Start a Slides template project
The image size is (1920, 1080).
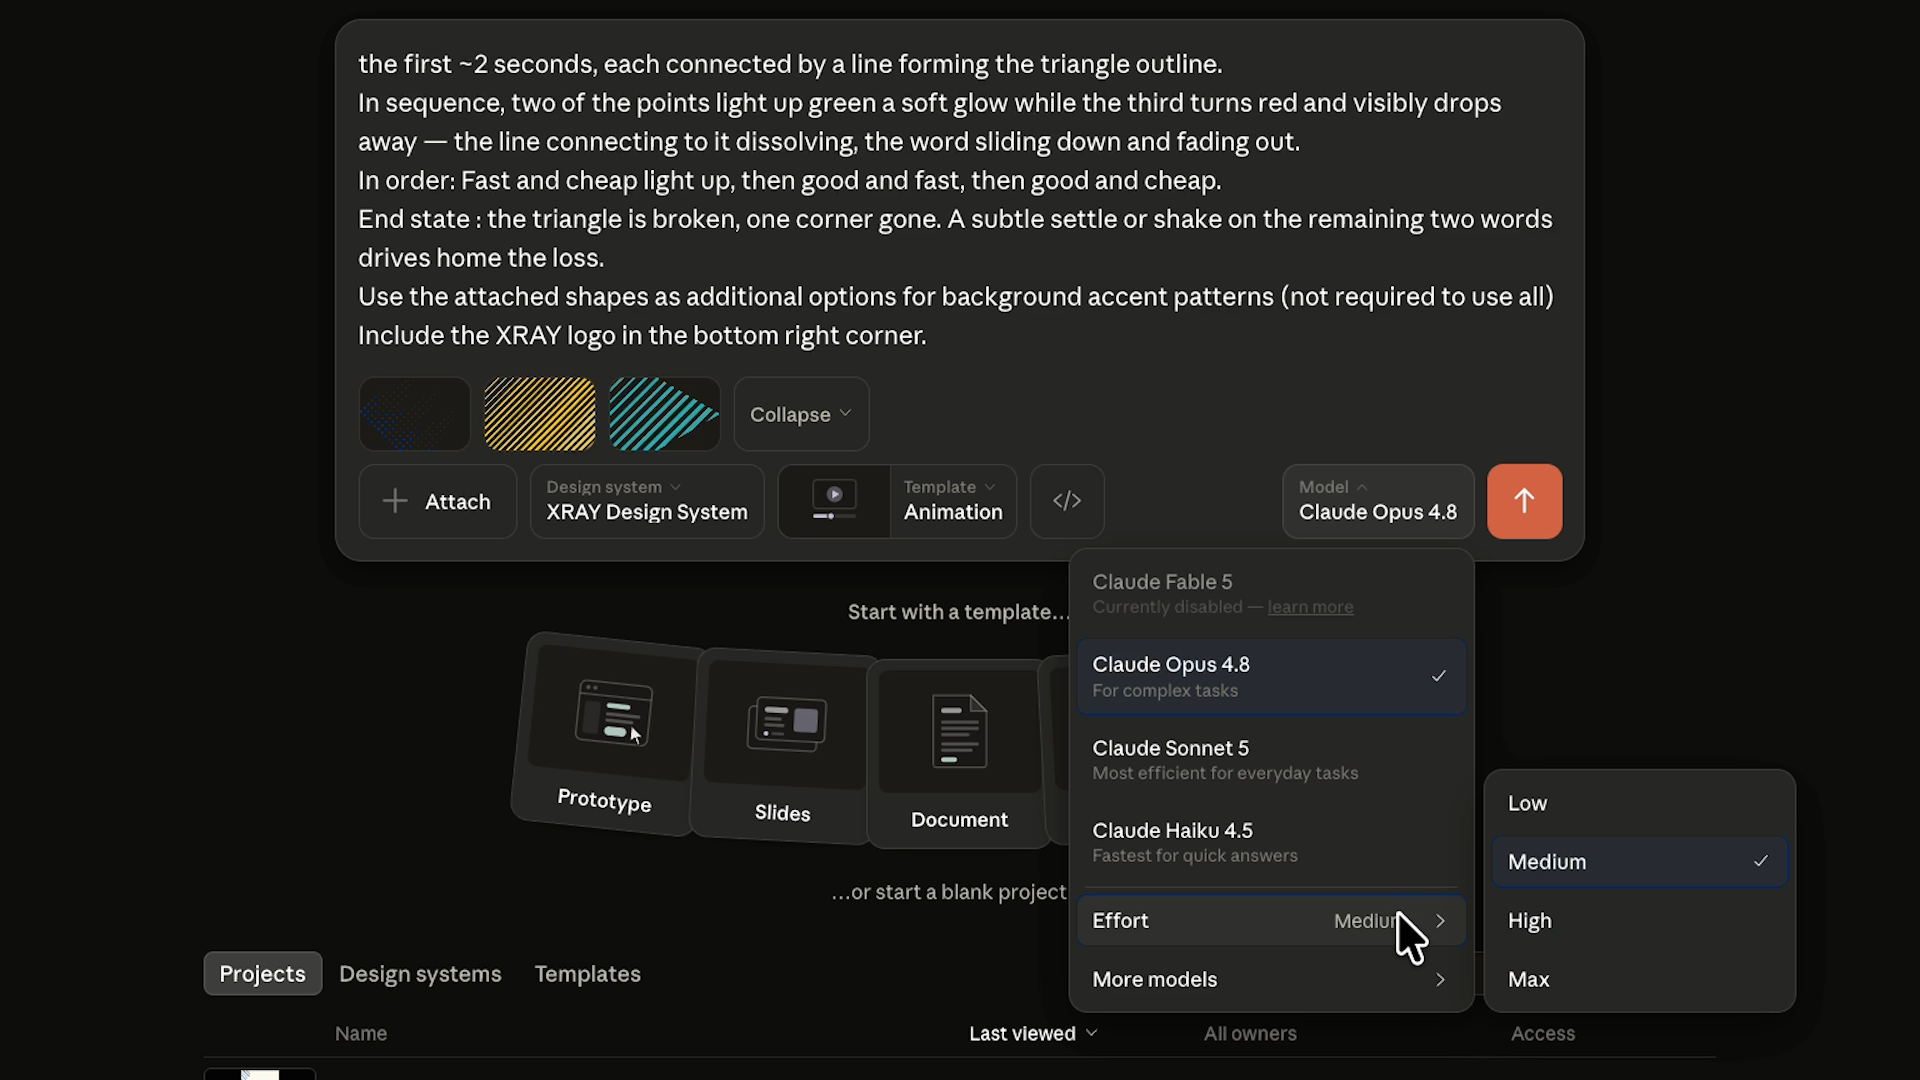[783, 748]
